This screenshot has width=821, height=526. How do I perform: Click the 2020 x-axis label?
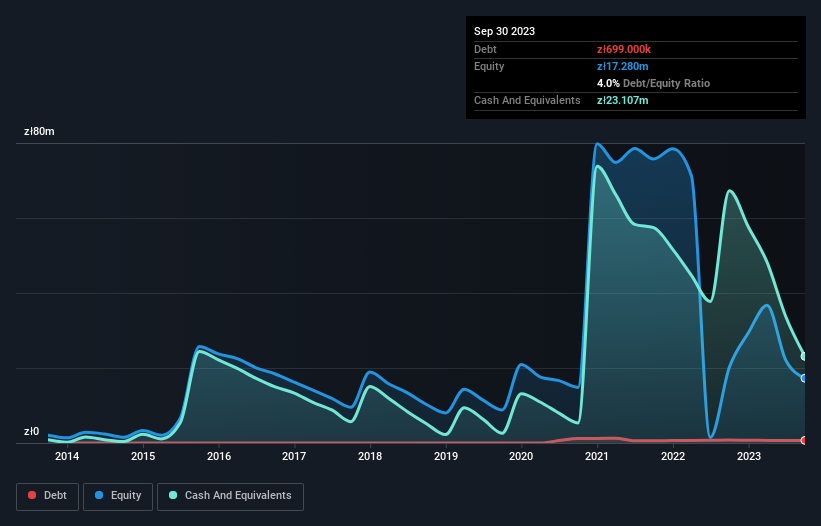[522, 456]
